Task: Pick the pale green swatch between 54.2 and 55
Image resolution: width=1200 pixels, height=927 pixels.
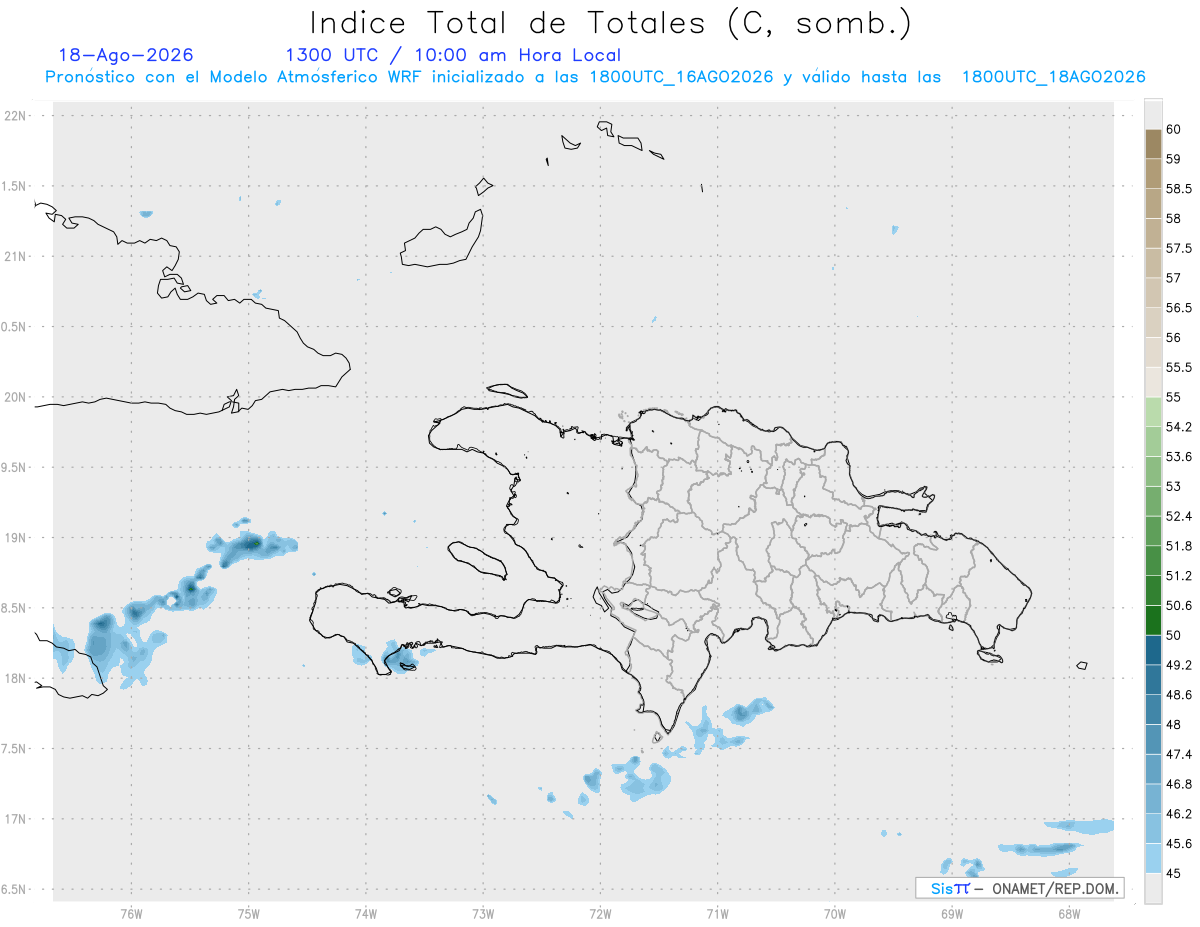Action: [1153, 412]
